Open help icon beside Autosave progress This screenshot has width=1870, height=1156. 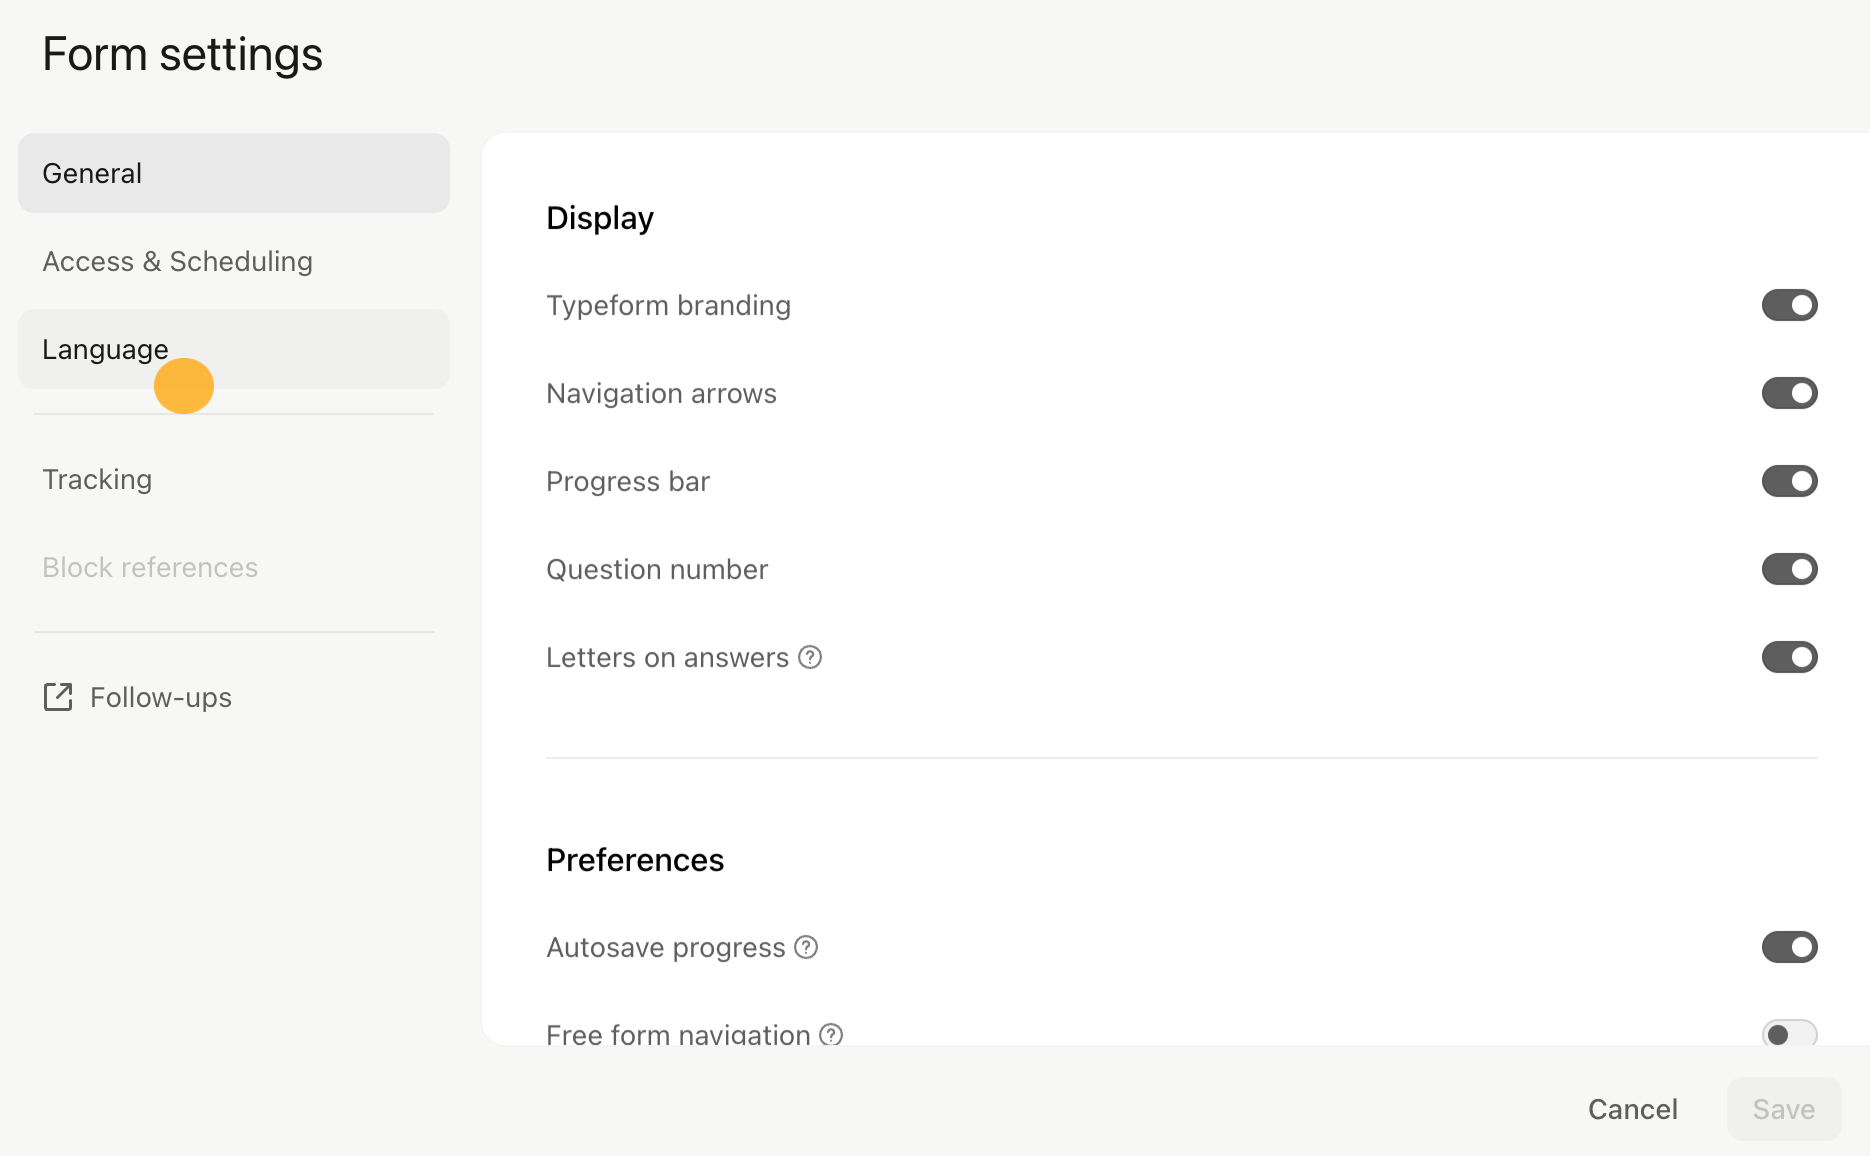806,947
